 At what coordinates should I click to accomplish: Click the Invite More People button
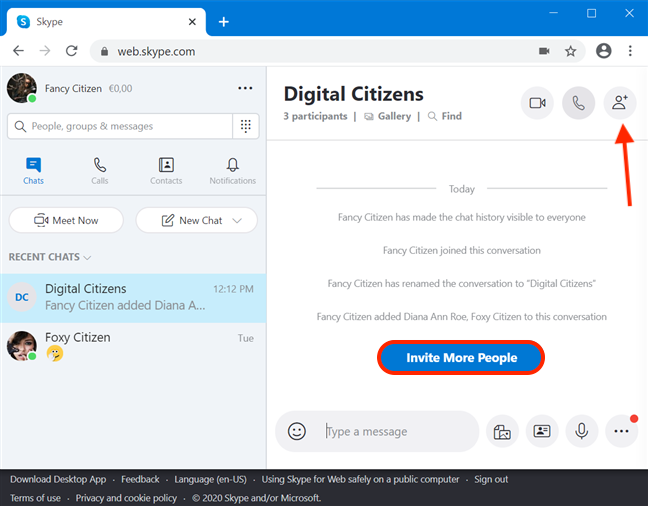[x=461, y=358]
